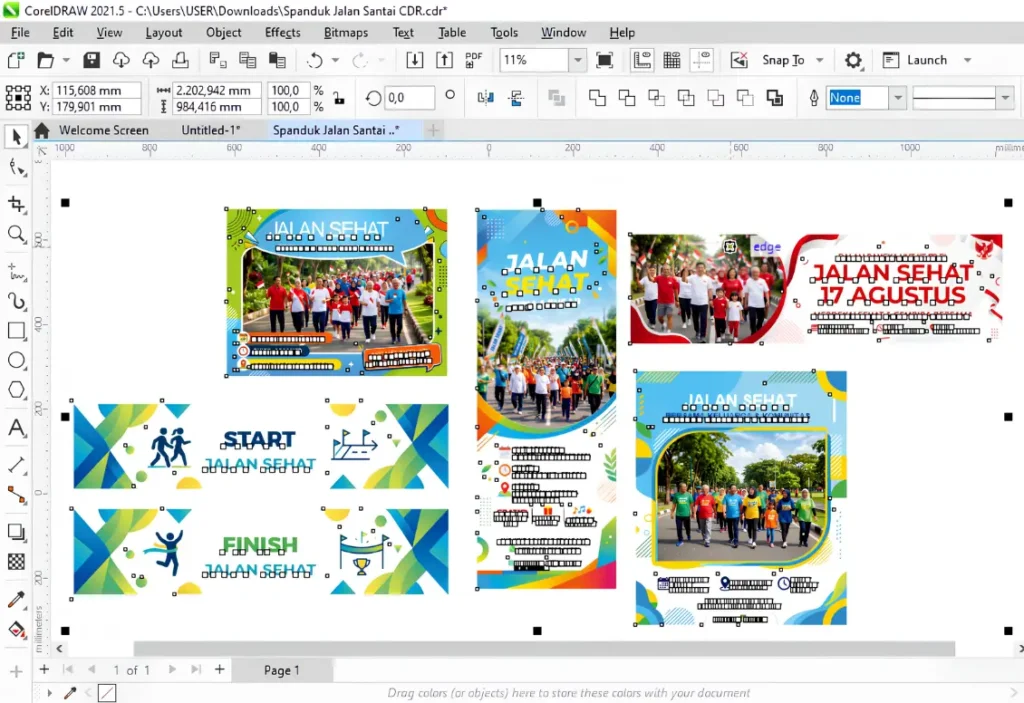Screen dimensions: 1024x703
Task: Choose the Polygon tool
Action: pyautogui.click(x=16, y=390)
